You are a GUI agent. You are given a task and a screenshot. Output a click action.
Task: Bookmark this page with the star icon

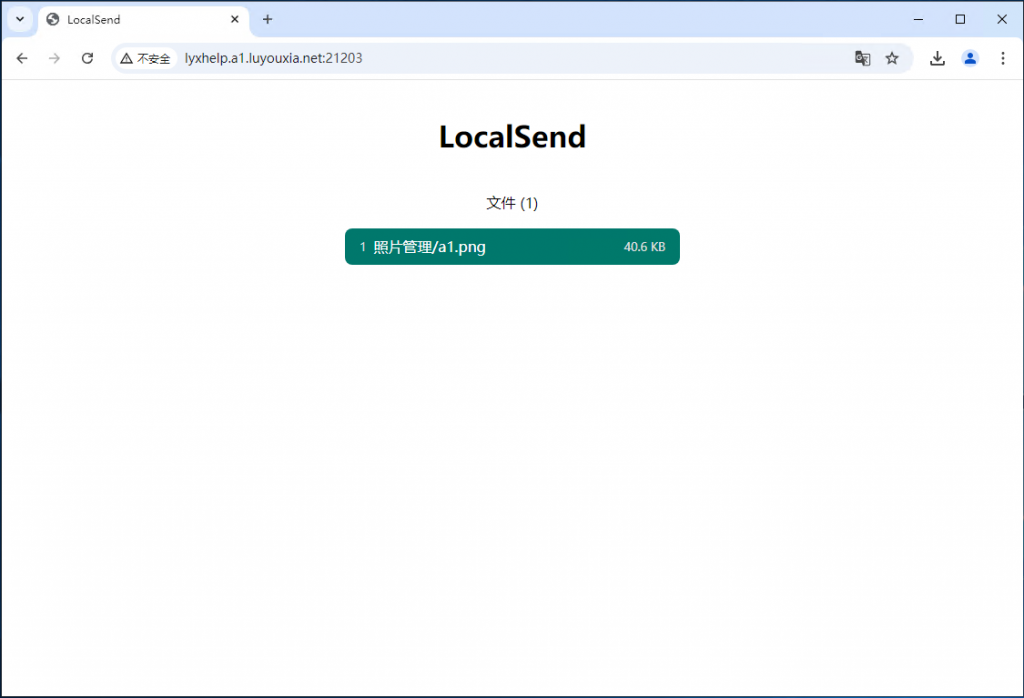pos(892,58)
